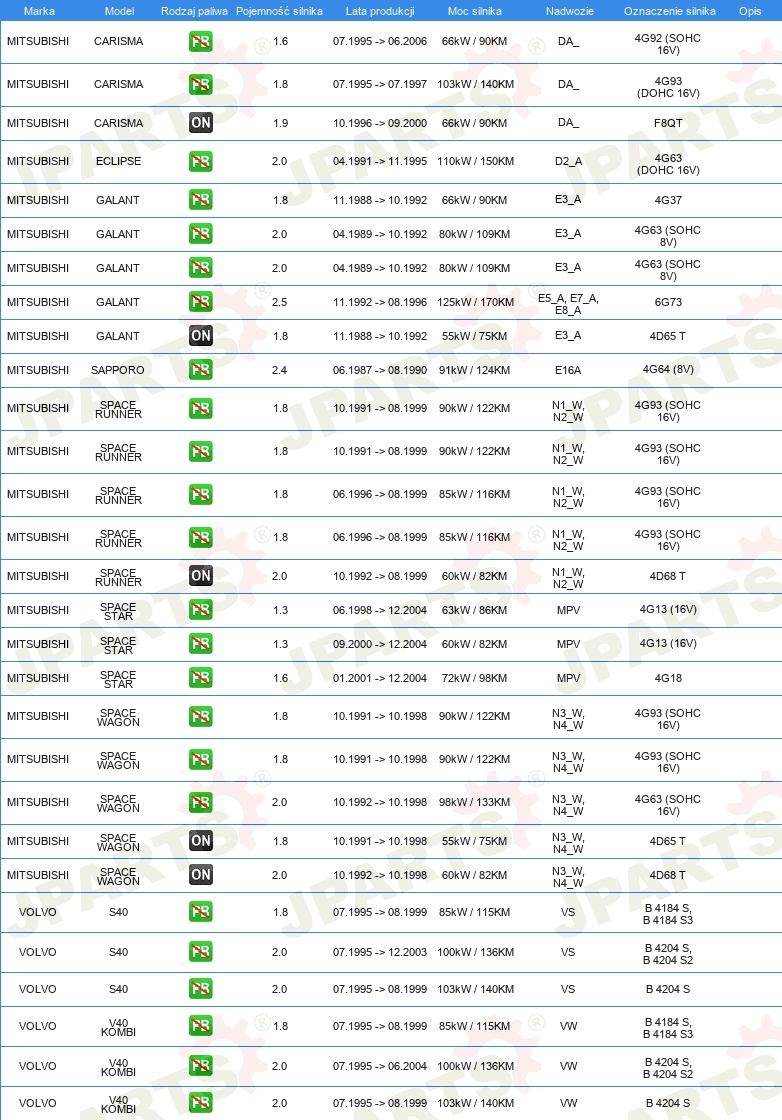The height and width of the screenshot is (1120, 782).
Task: Click PB icon for V40 KOMBI 103kW / 140KM
Action: tap(201, 1104)
